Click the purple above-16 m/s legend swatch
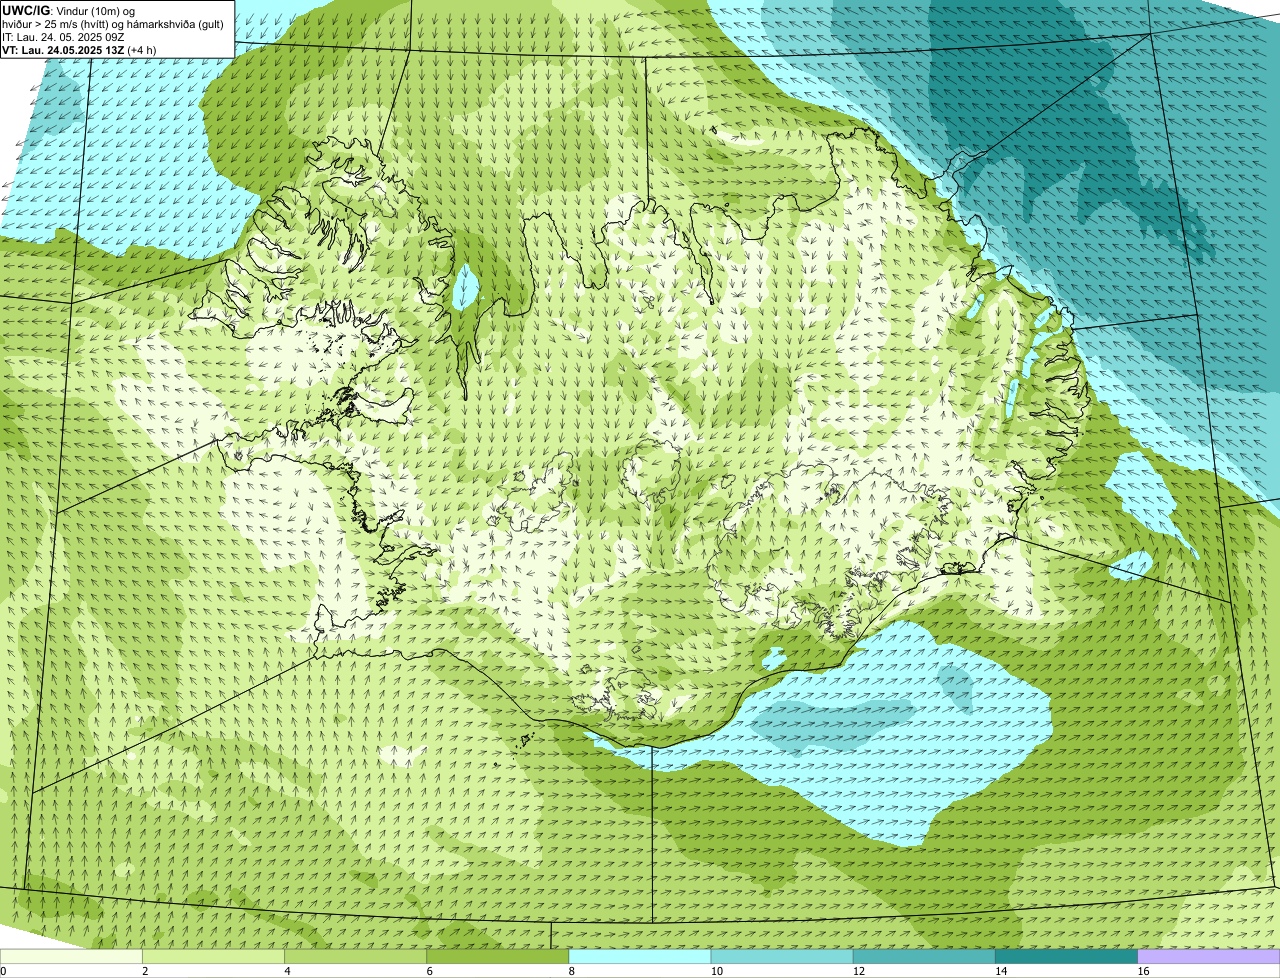 click(x=1209, y=956)
